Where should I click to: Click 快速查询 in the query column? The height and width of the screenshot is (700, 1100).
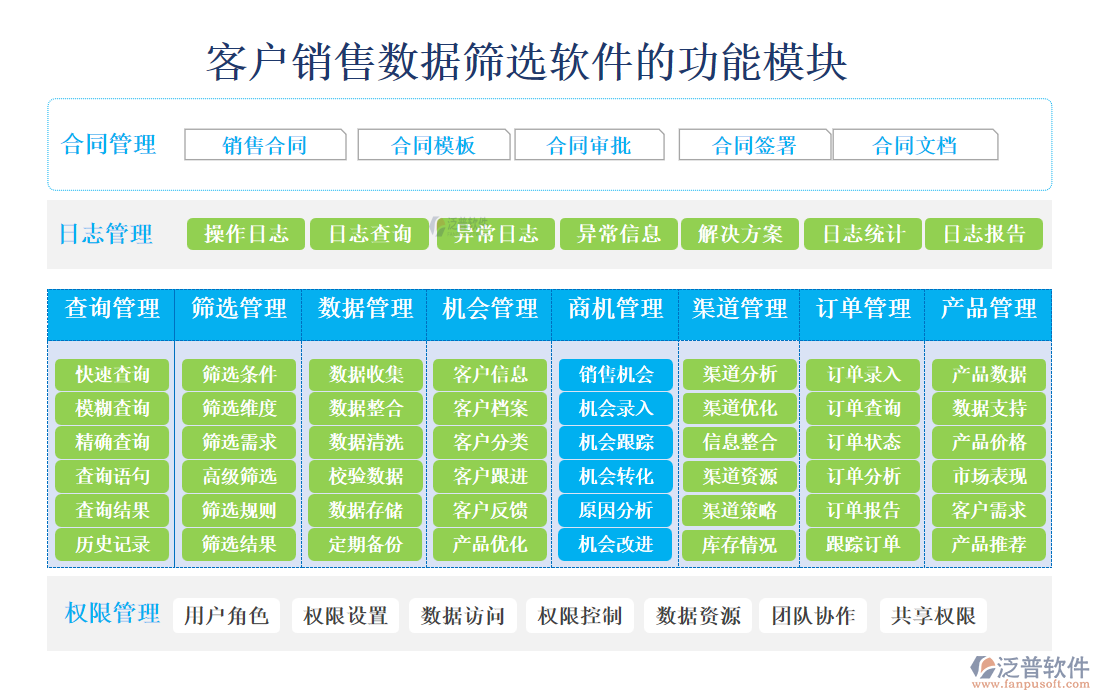pyautogui.click(x=112, y=375)
